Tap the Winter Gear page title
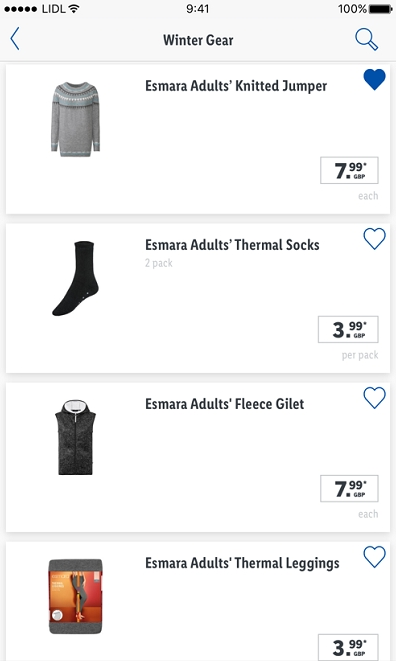The height and width of the screenshot is (661, 396). [198, 40]
